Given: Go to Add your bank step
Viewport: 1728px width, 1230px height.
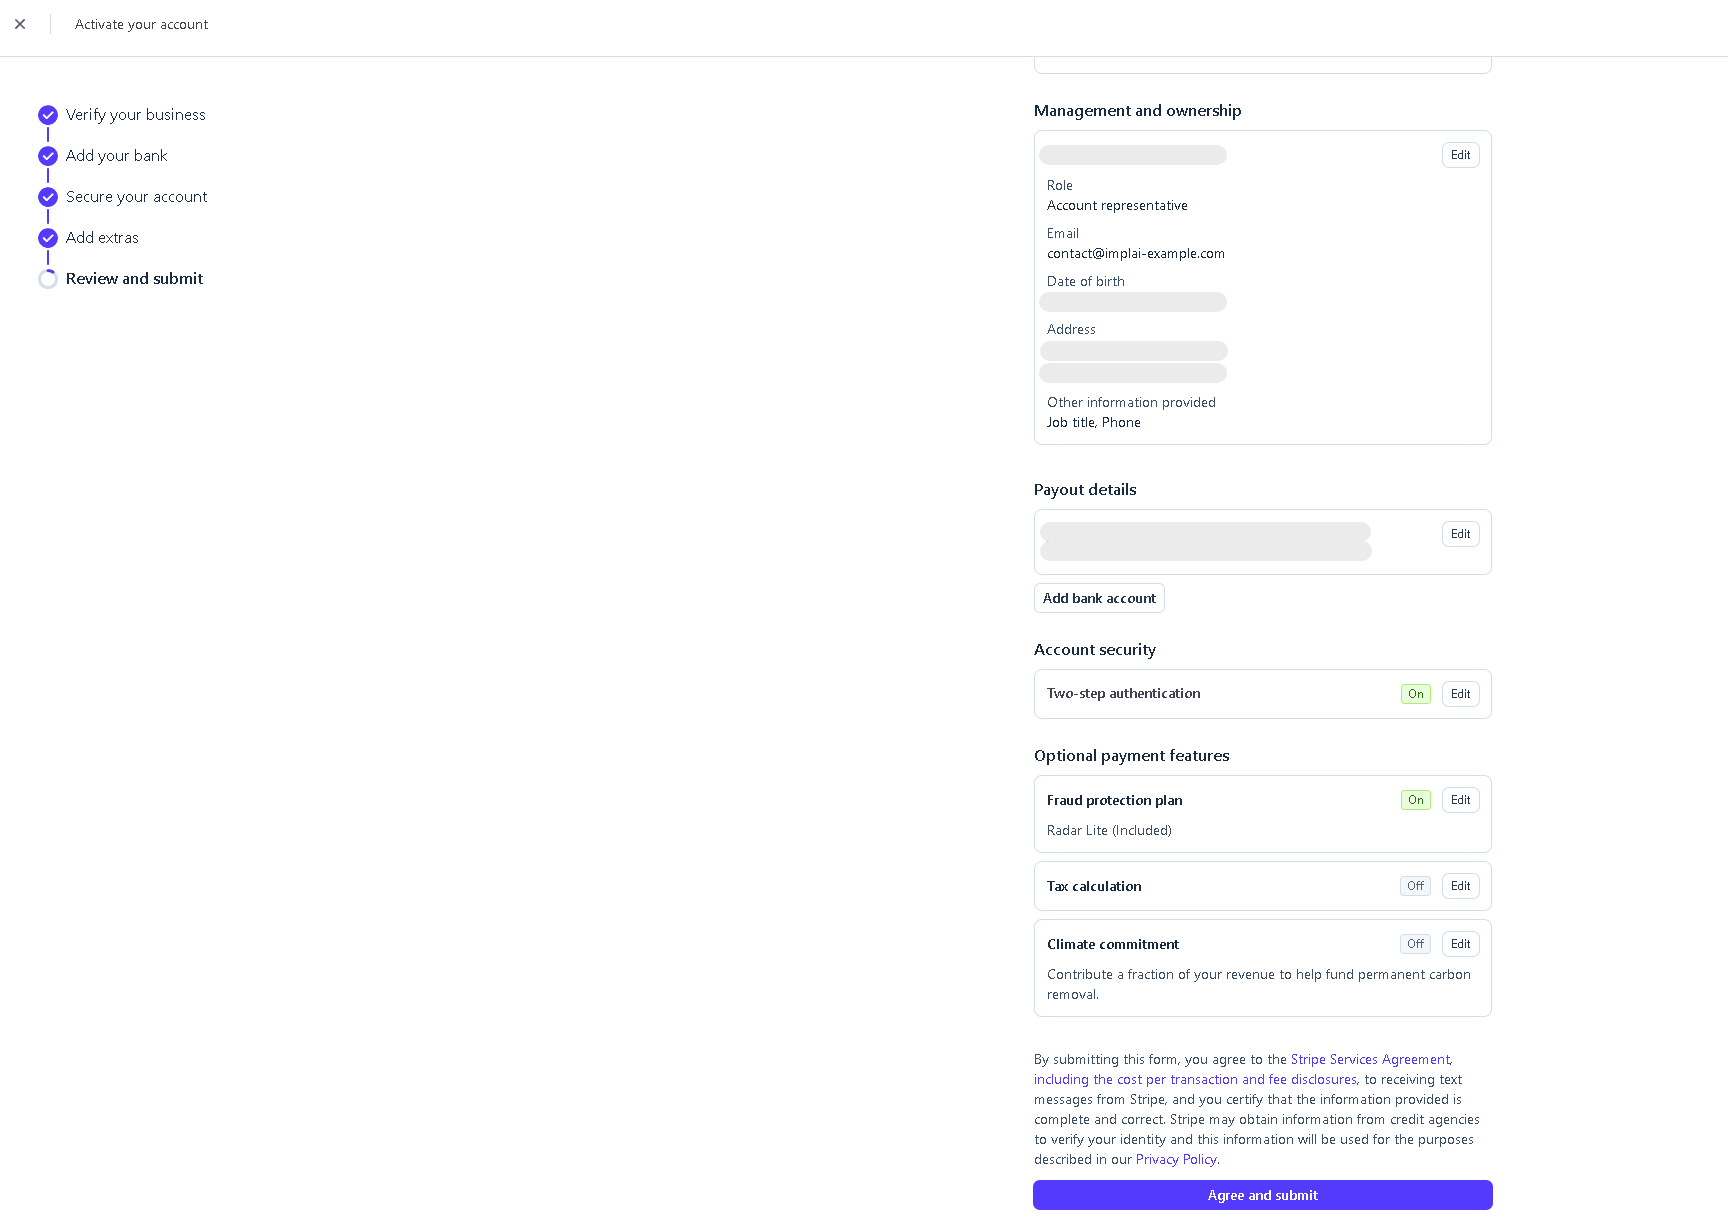Looking at the screenshot, I should pyautogui.click(x=117, y=156).
